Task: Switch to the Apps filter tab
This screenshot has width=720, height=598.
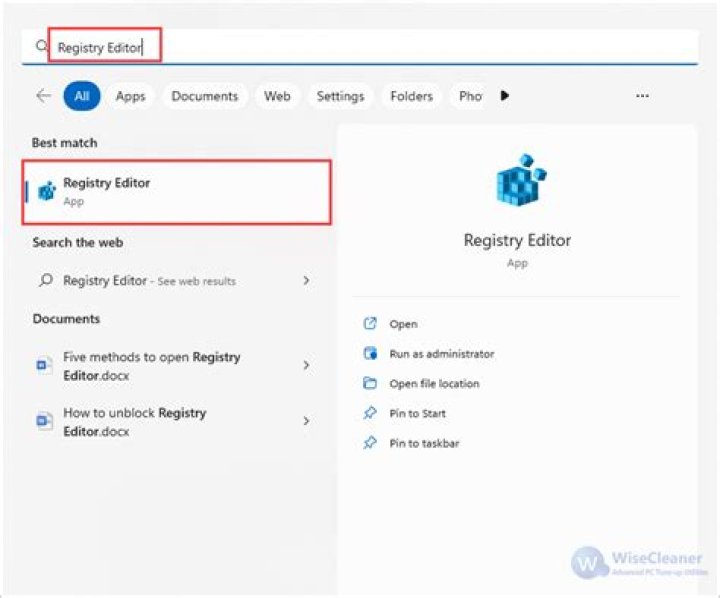Action: coord(130,96)
